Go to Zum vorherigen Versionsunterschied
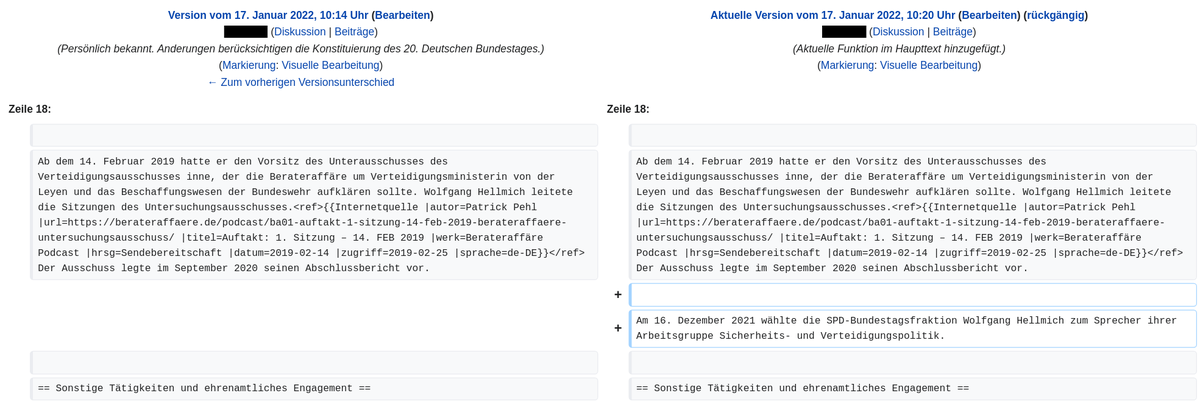 [300, 82]
